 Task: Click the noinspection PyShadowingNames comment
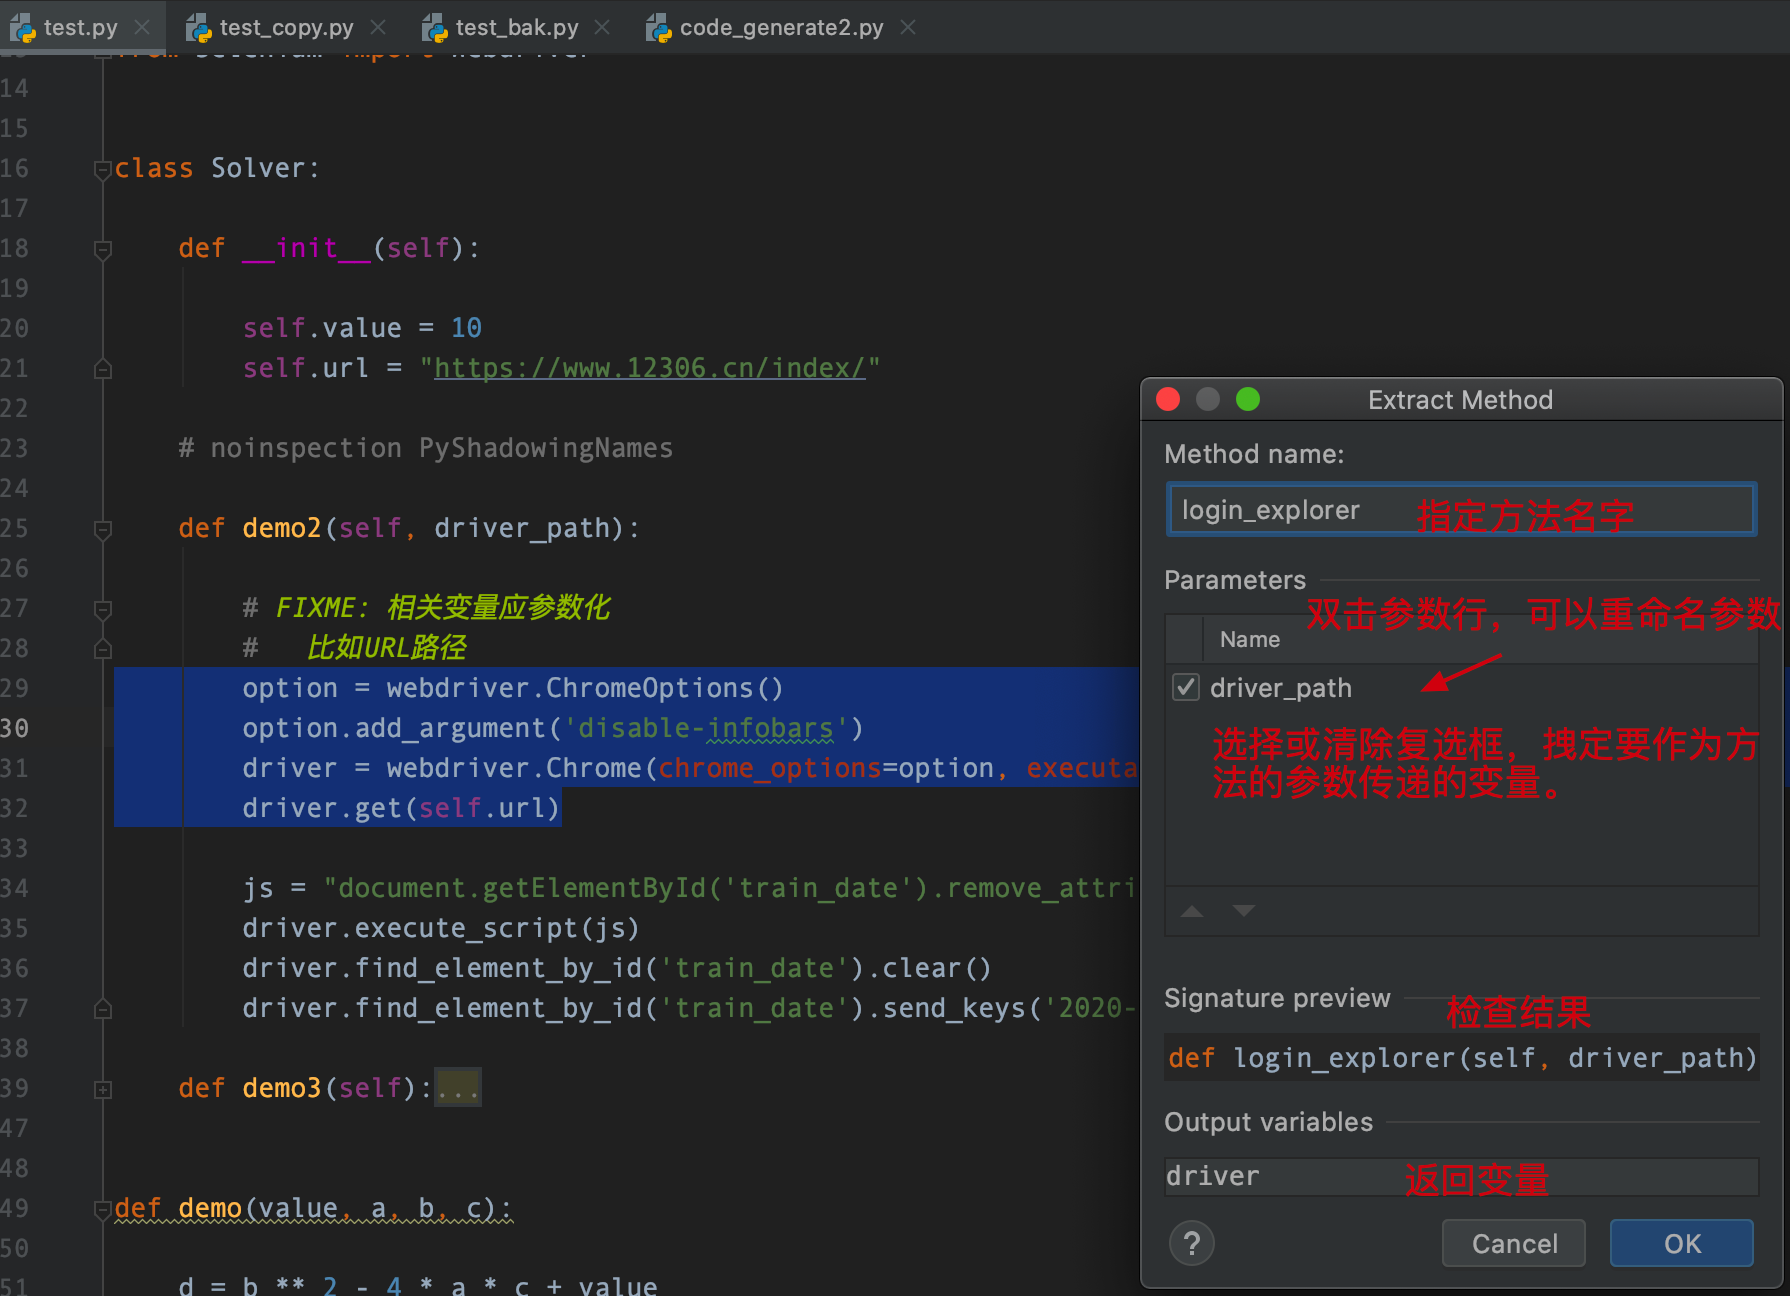[x=426, y=448]
